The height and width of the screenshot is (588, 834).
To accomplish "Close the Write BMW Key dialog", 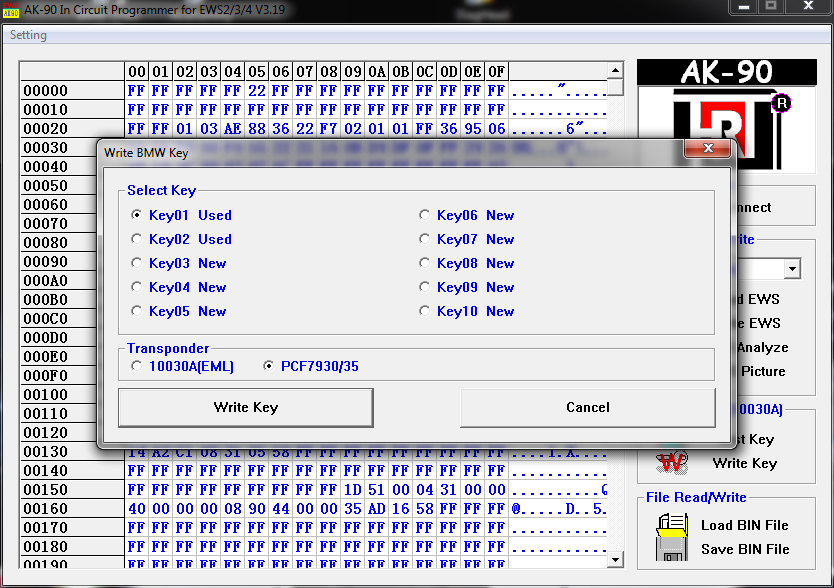I will 707,149.
